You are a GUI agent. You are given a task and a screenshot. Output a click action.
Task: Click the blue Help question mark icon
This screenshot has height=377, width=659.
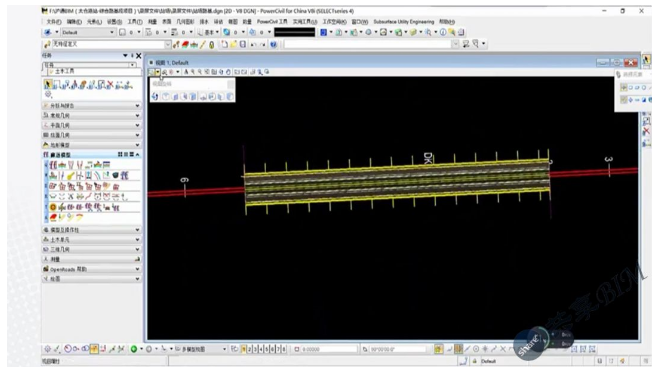tap(274, 44)
